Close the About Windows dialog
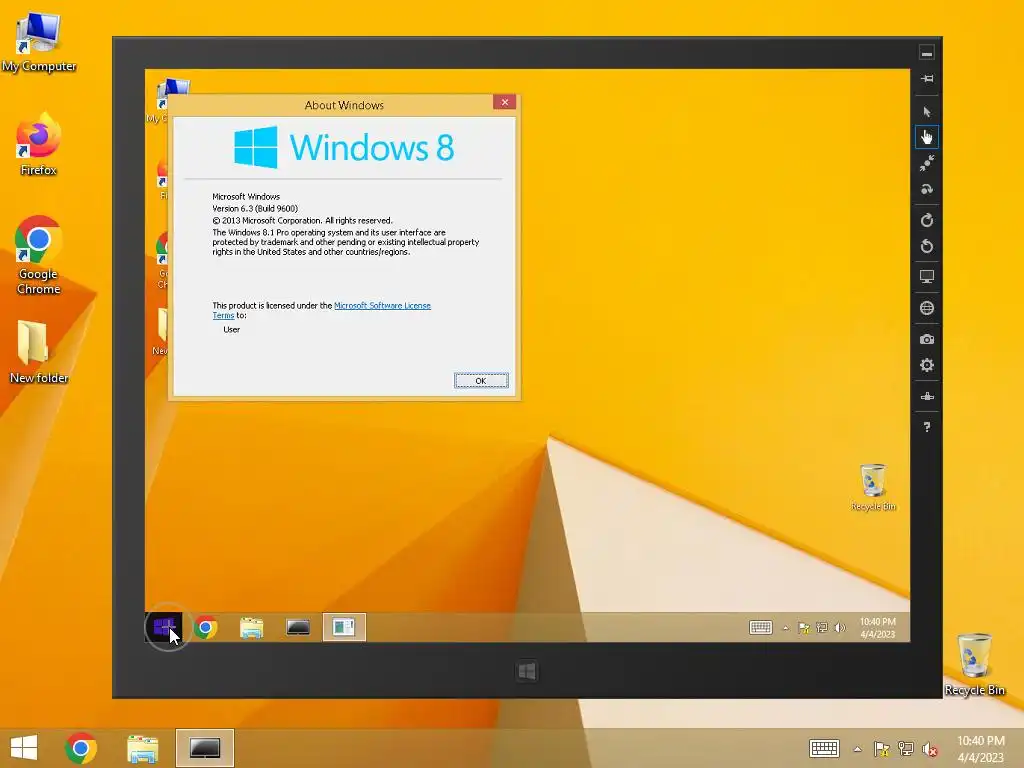The image size is (1024, 768). pos(504,102)
